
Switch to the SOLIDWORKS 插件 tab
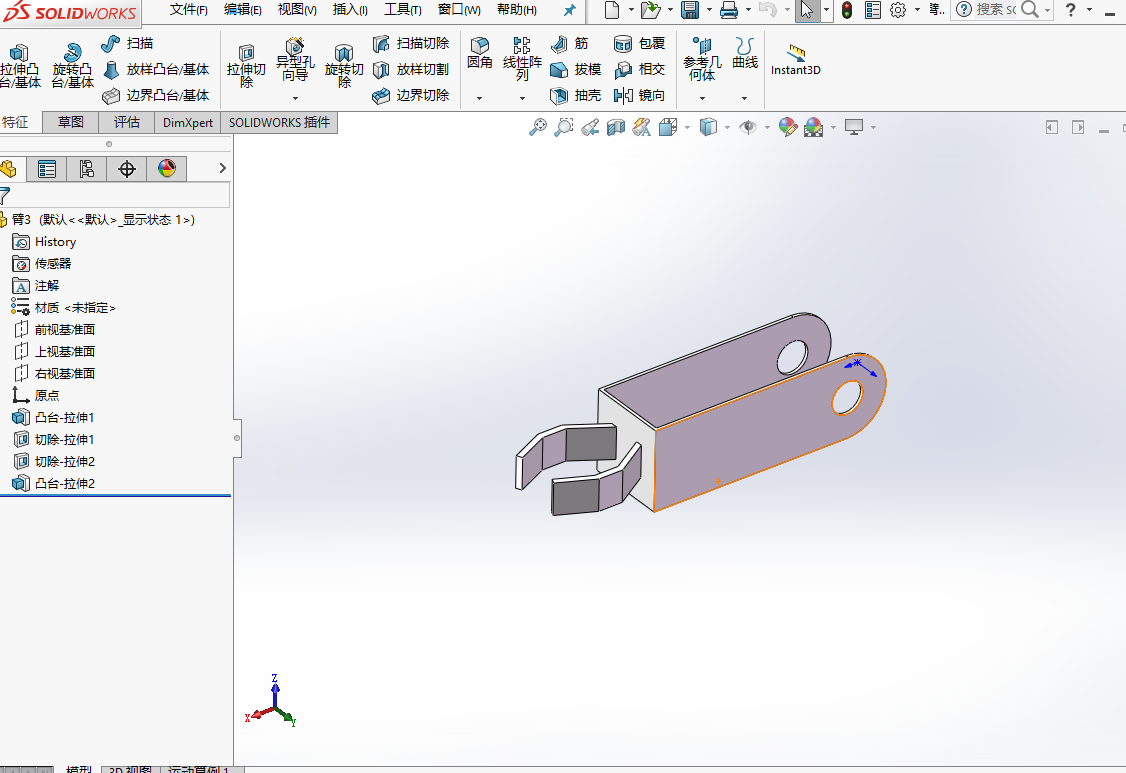[279, 123]
